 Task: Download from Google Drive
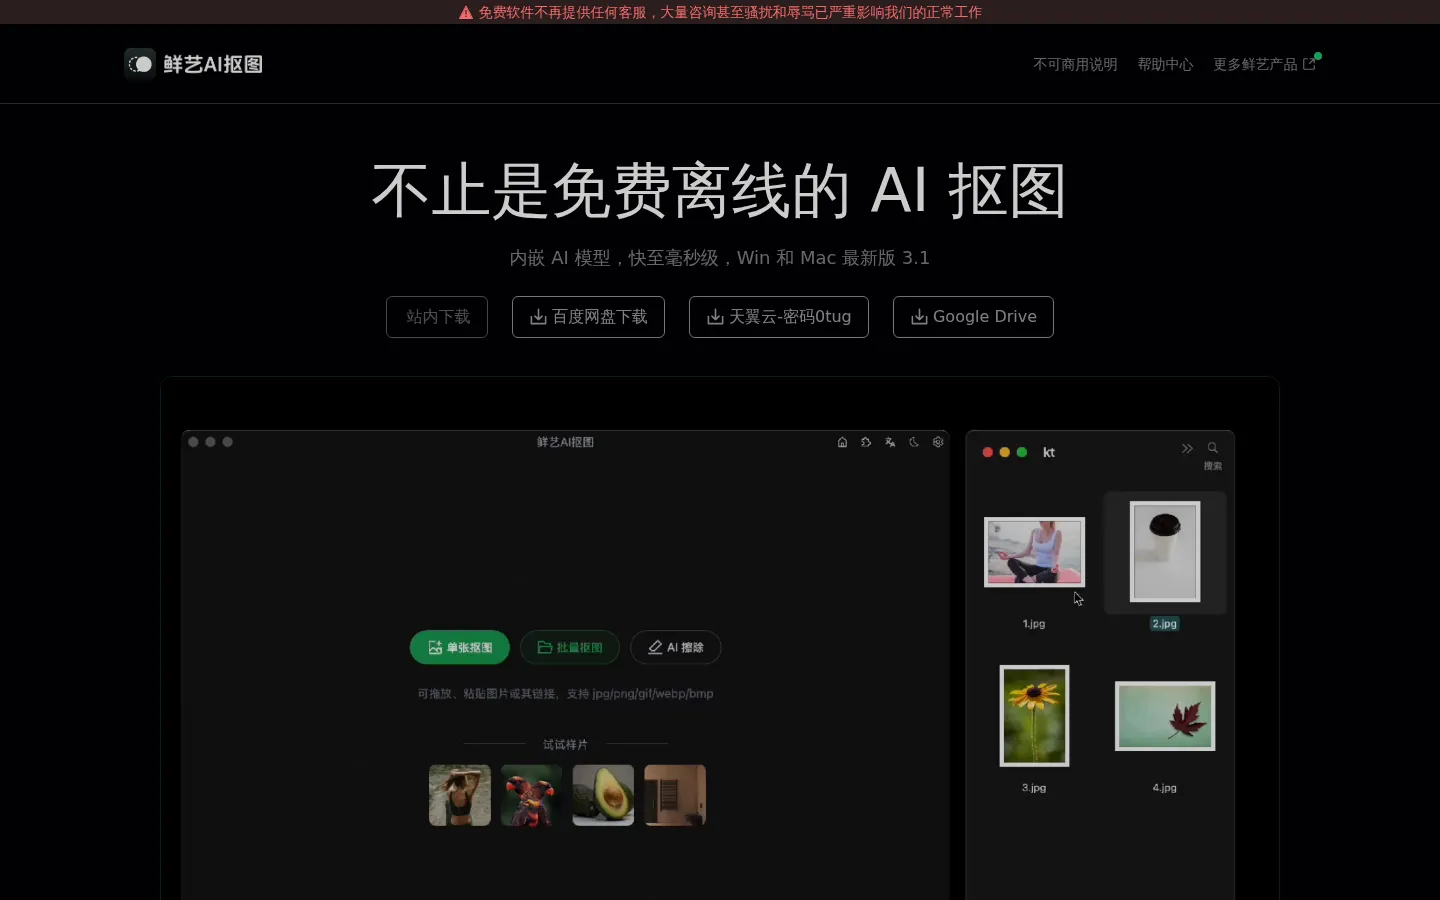pyautogui.click(x=973, y=317)
